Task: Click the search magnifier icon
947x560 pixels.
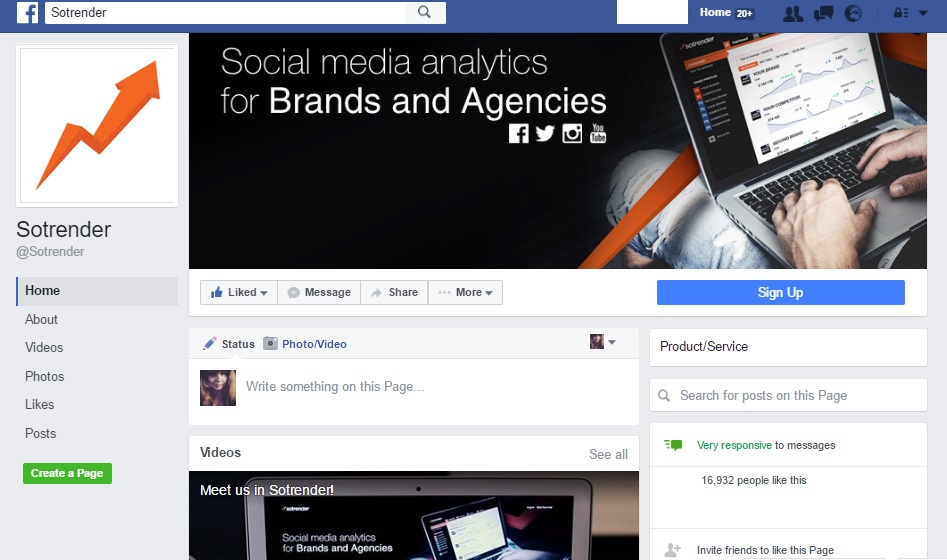Action: click(425, 12)
